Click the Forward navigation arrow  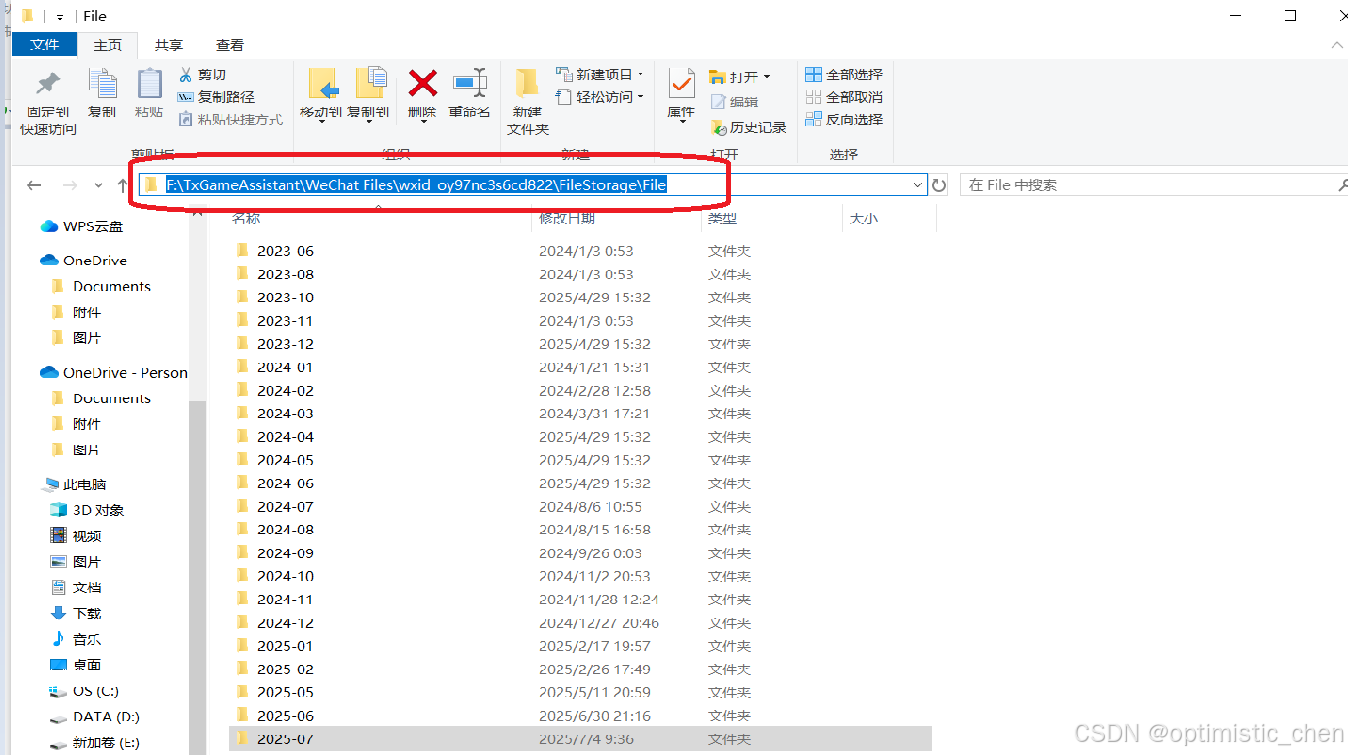(x=70, y=185)
